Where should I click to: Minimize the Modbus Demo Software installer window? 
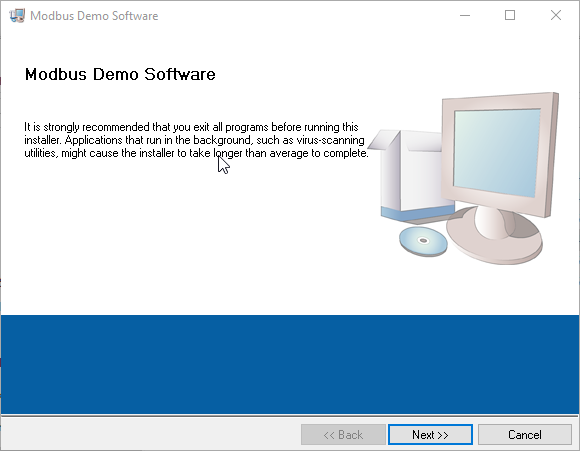click(465, 16)
